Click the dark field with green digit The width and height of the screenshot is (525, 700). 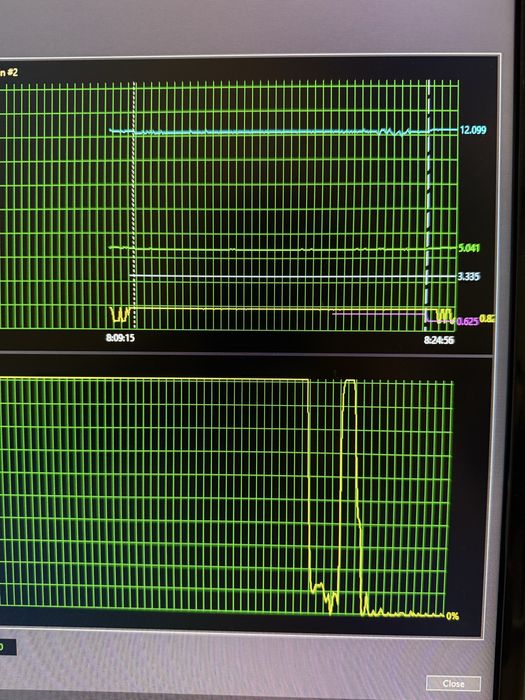click(x=8, y=647)
